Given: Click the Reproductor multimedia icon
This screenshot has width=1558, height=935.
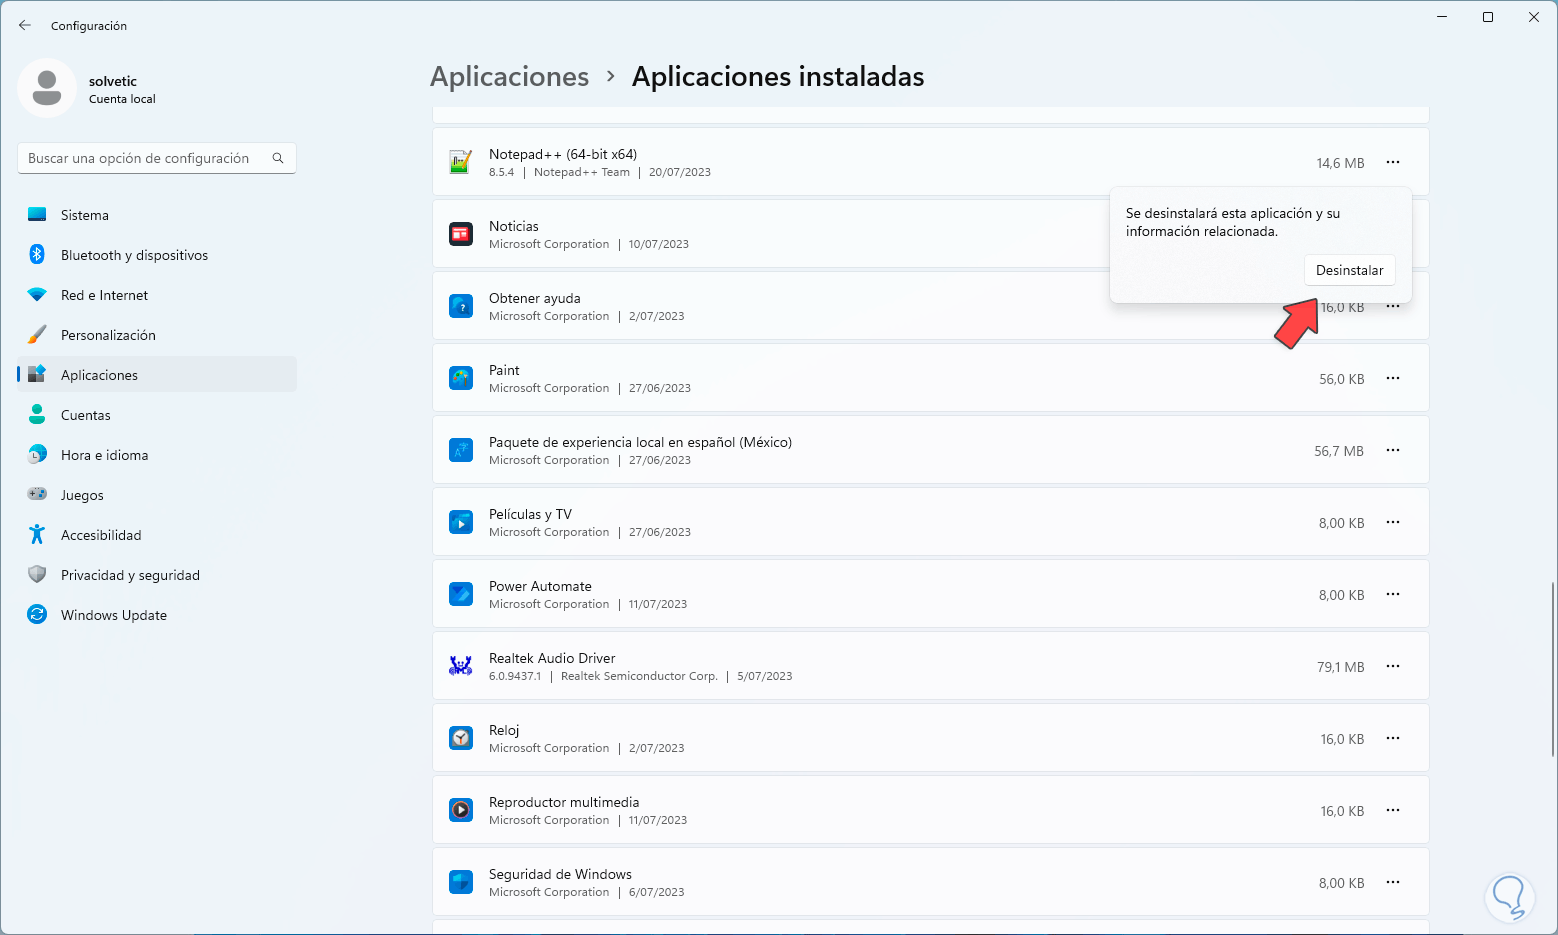Looking at the screenshot, I should (460, 810).
